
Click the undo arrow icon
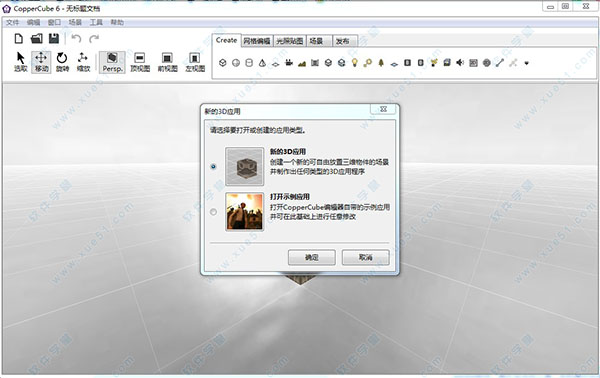[x=76, y=39]
